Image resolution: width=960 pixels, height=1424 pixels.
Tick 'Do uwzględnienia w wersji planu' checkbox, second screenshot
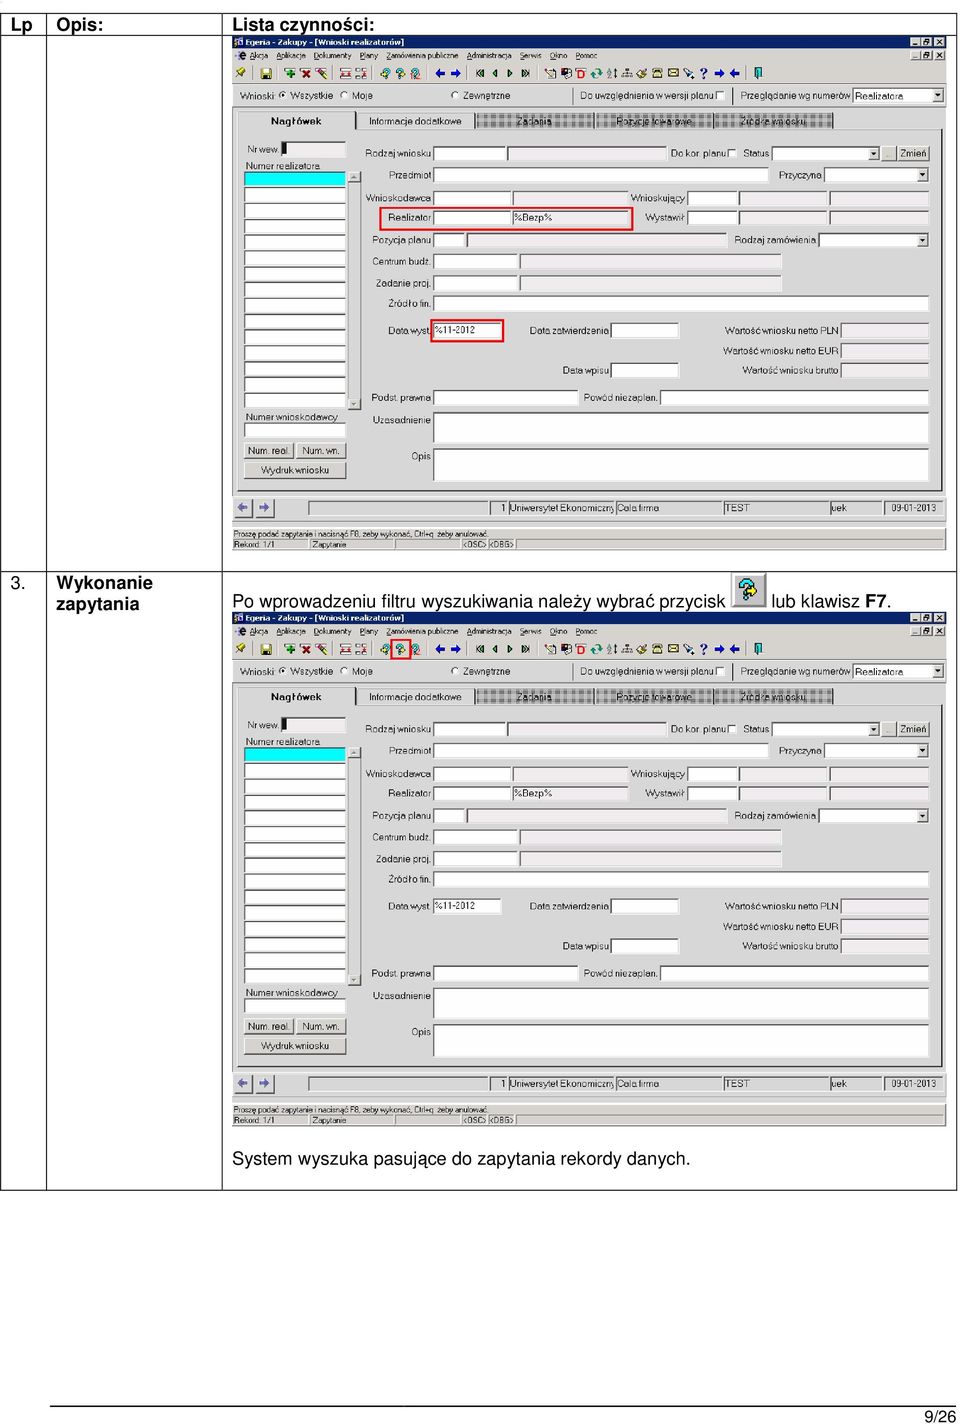[x=720, y=672]
